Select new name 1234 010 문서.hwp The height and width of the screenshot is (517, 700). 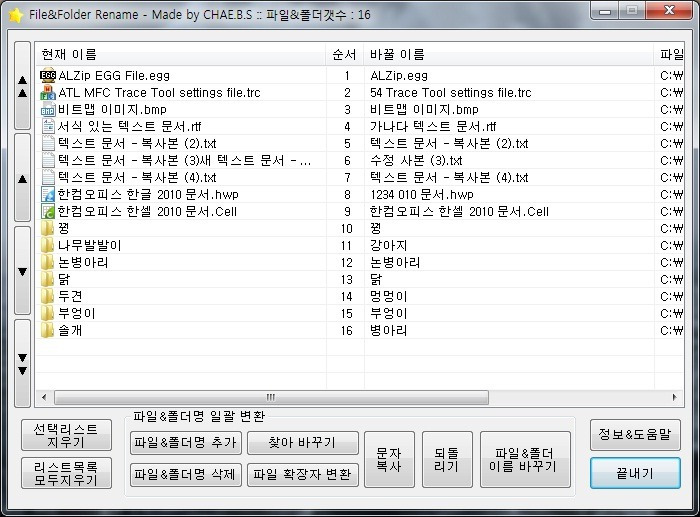[421, 195]
